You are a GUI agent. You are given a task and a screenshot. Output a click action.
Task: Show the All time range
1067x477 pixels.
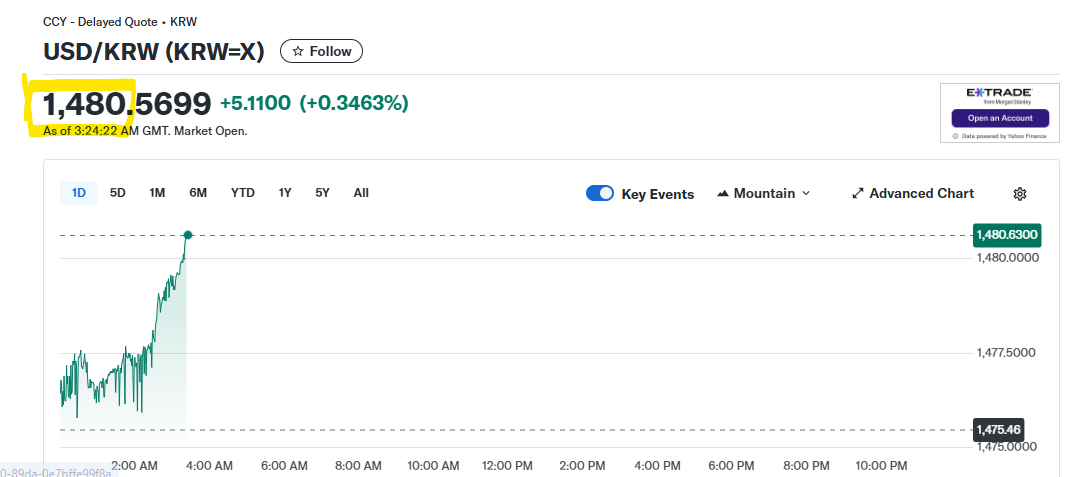click(x=361, y=193)
